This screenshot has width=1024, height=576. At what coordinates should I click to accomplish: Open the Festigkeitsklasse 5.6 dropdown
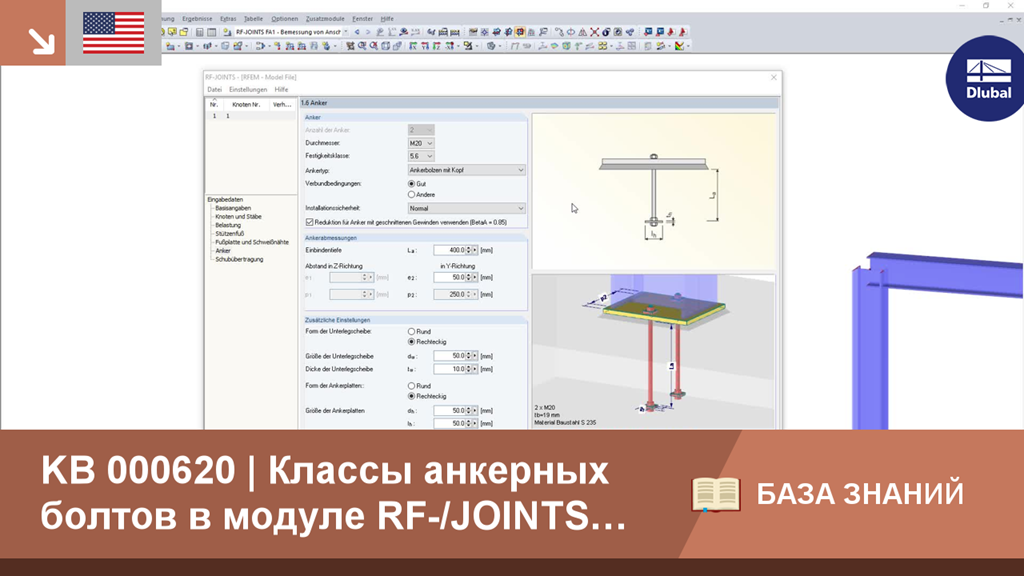pos(421,156)
